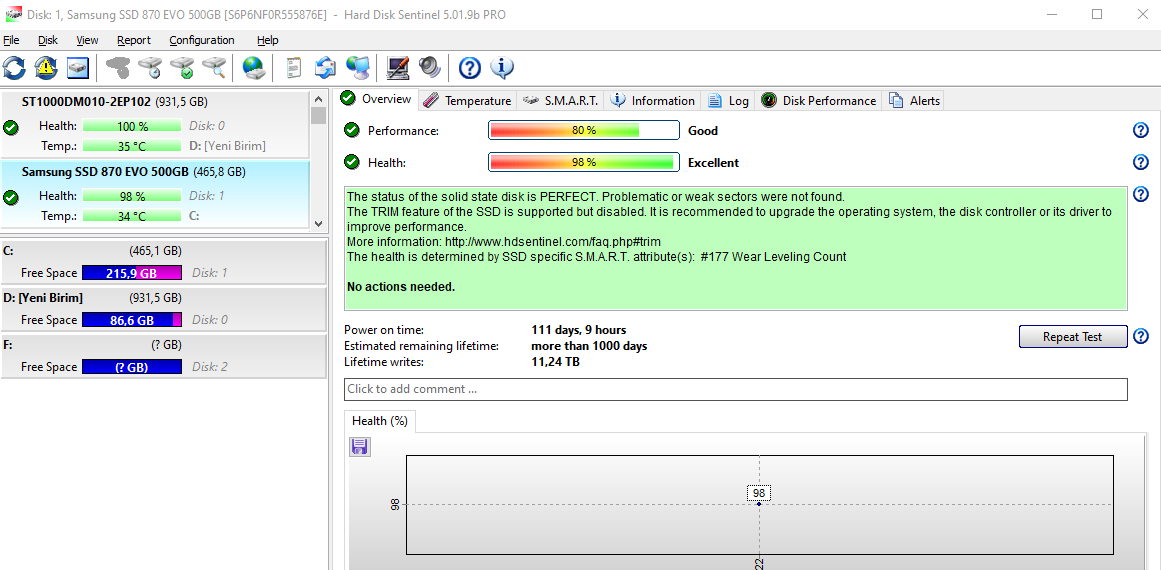Select the F: partition entry
The width and height of the screenshot is (1161, 570).
tap(163, 356)
